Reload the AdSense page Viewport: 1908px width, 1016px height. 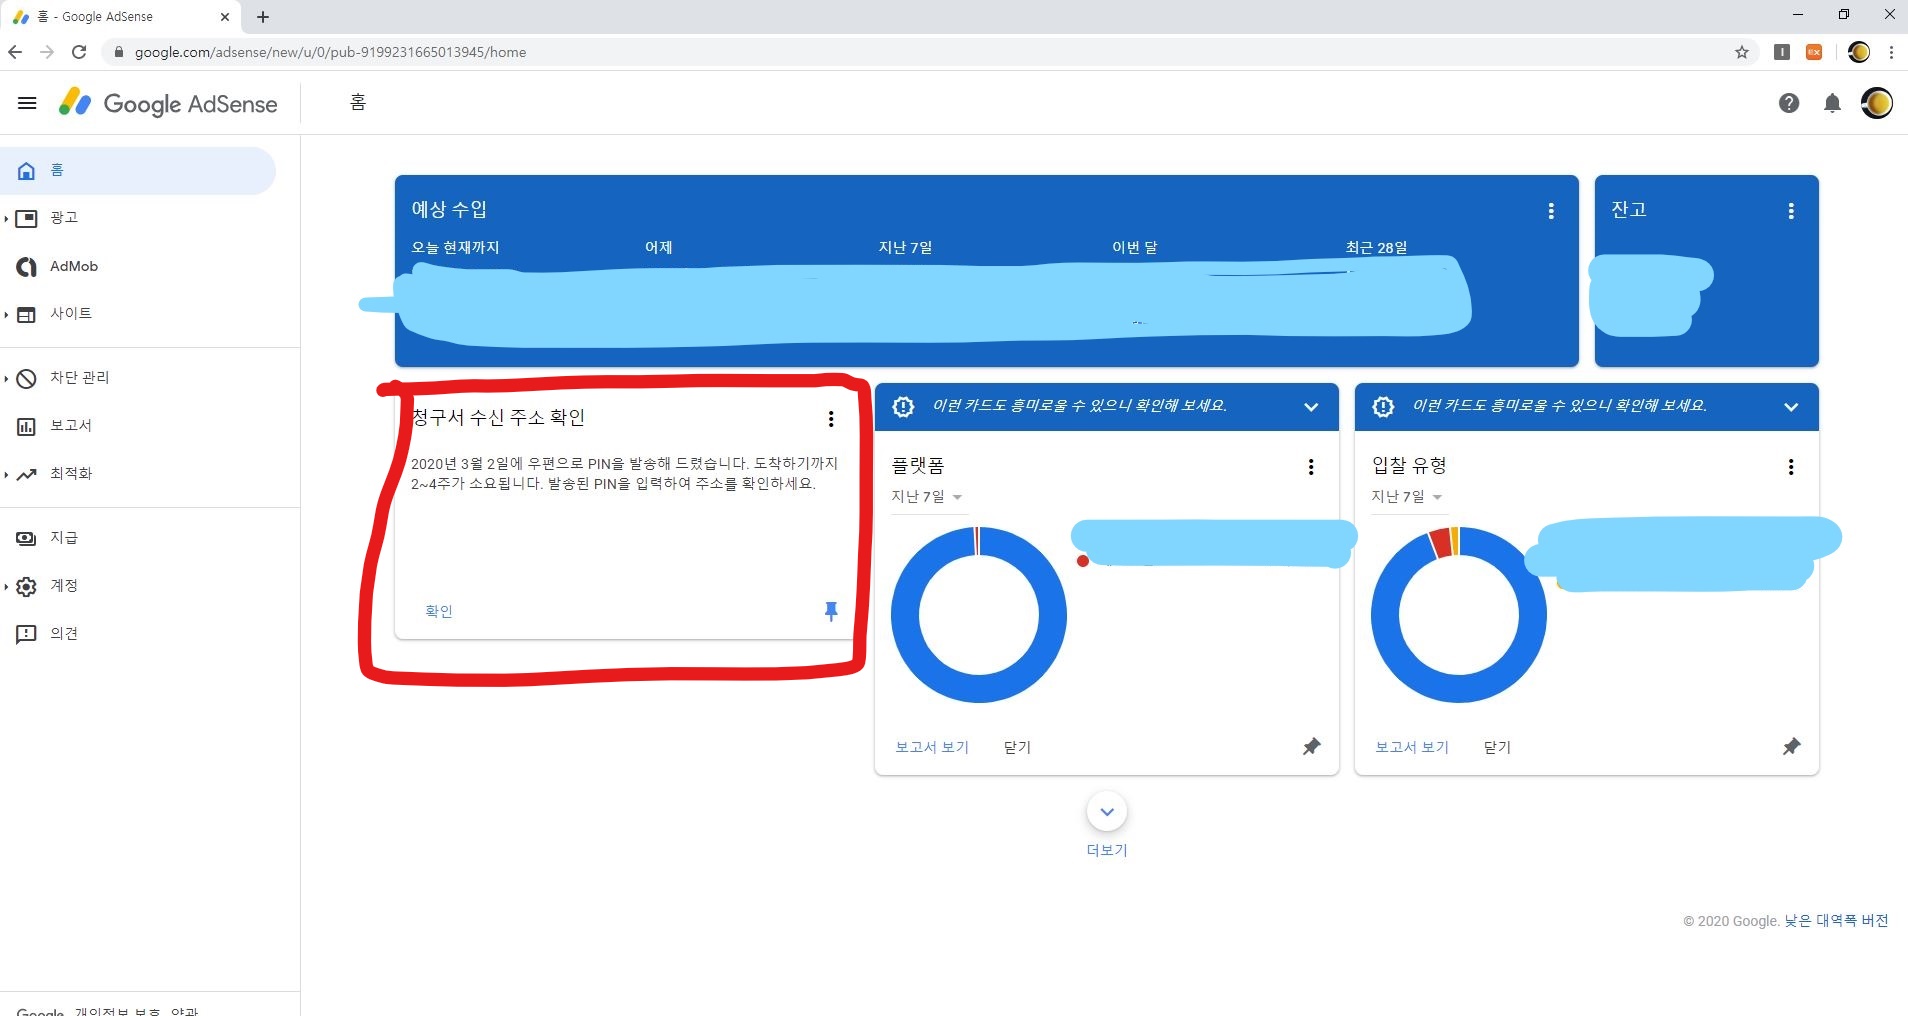79,52
